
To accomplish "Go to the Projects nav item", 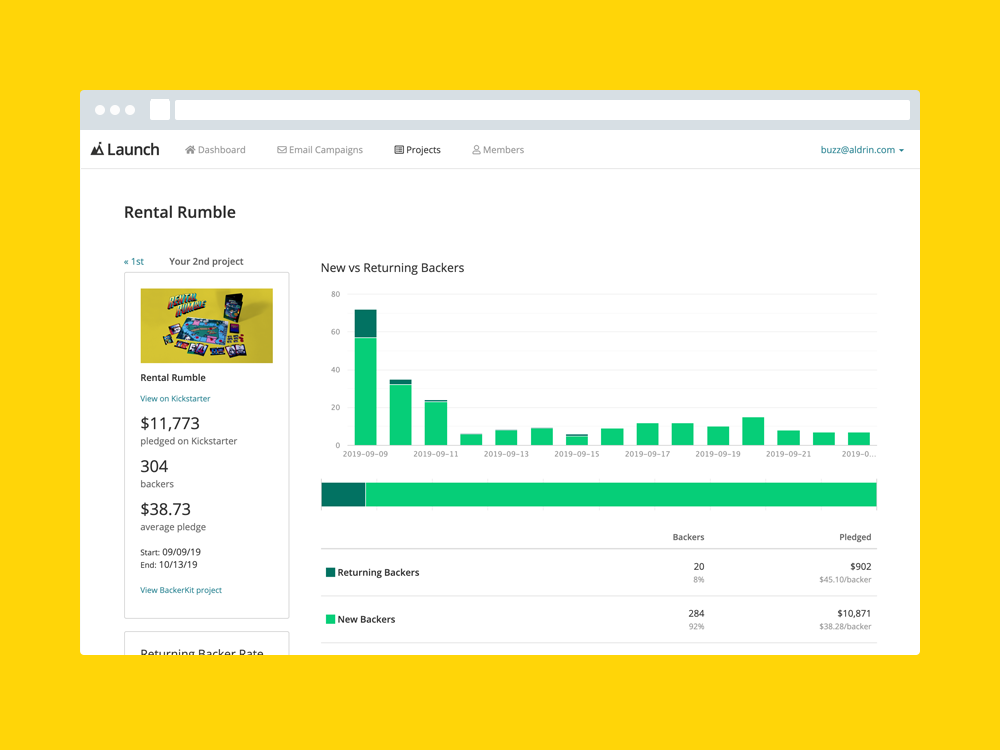I will (x=417, y=150).
